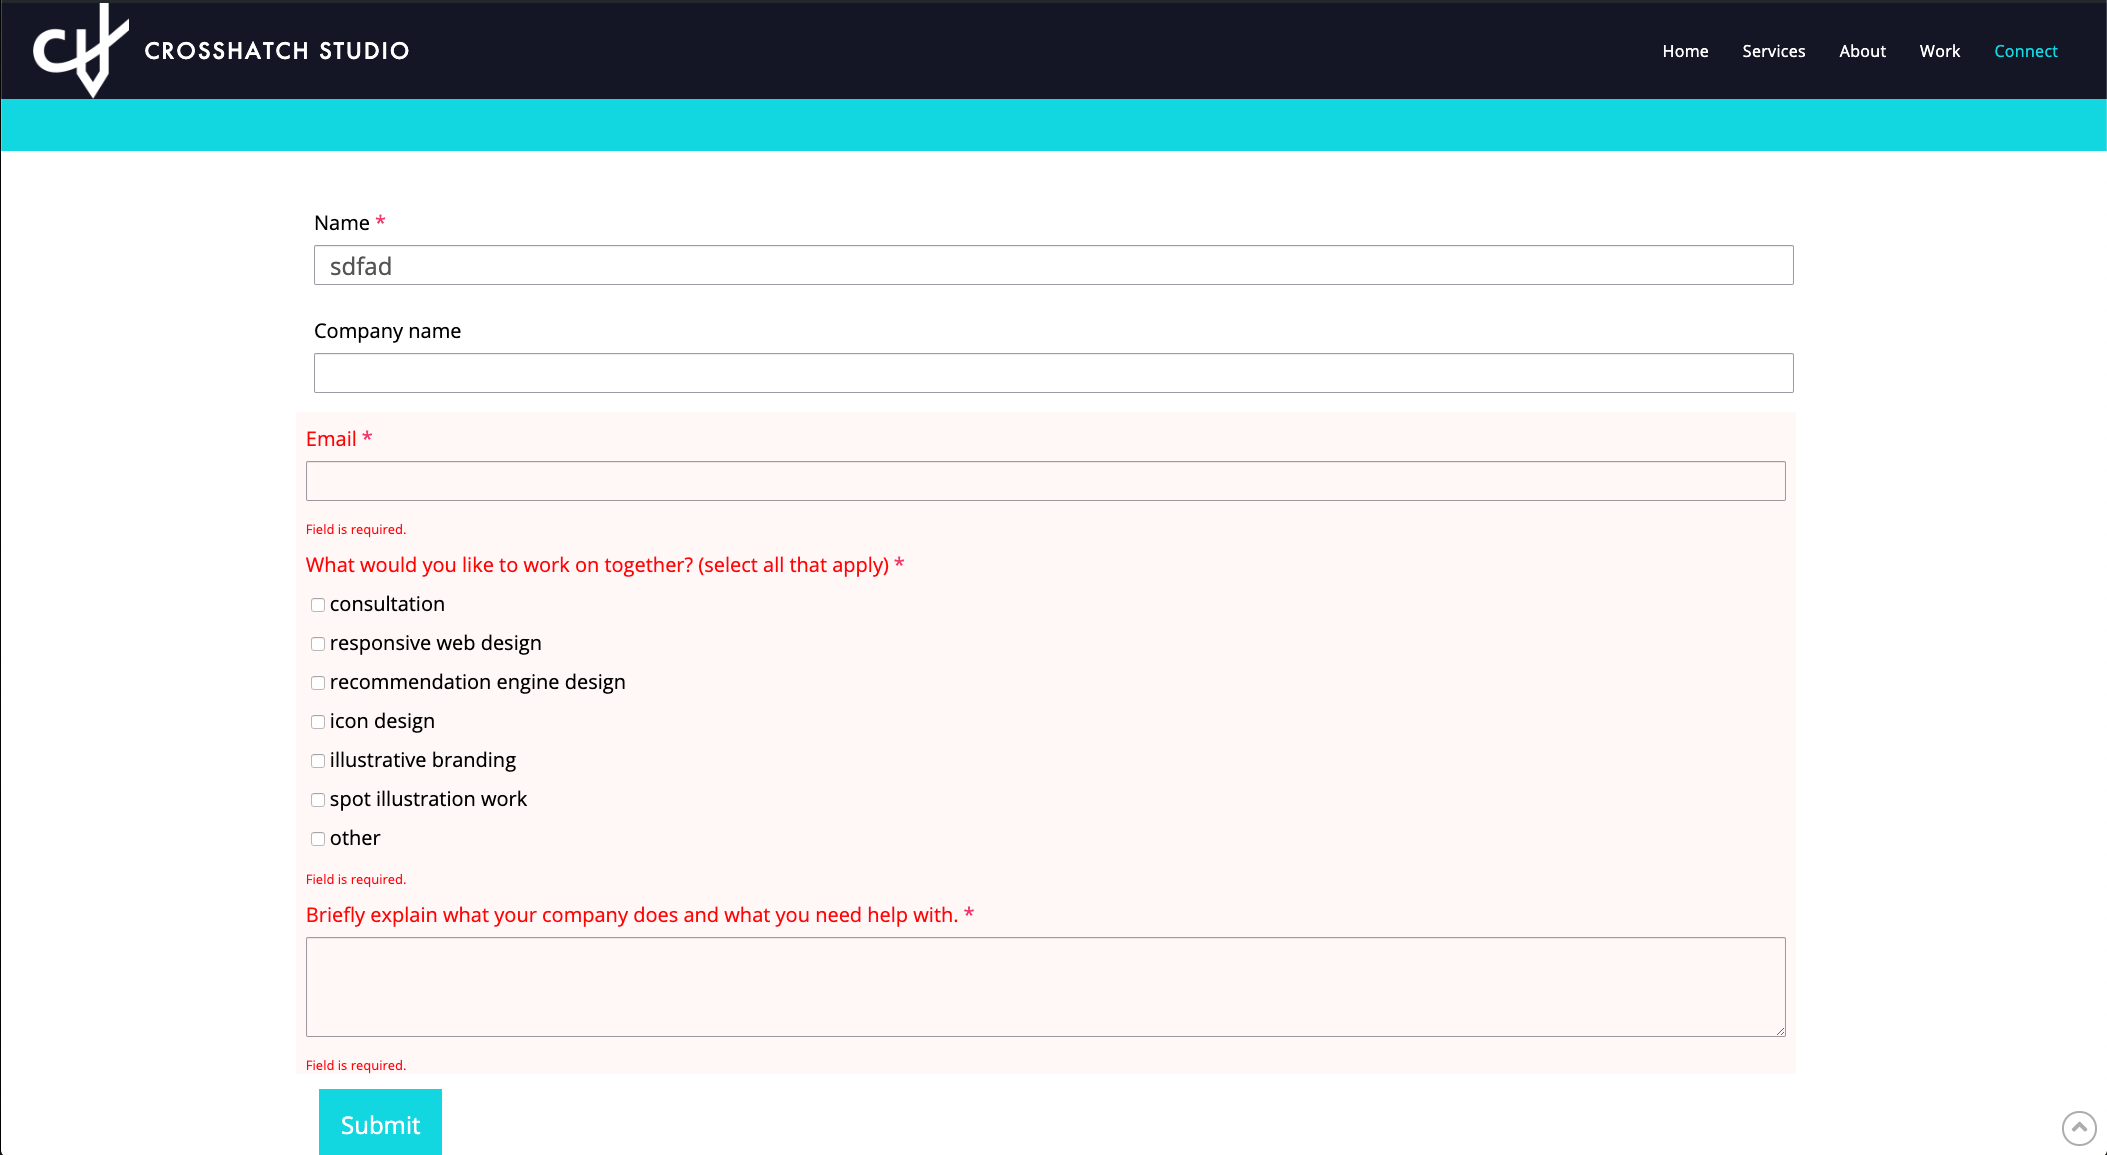Open the Home menu item

[x=1685, y=51]
